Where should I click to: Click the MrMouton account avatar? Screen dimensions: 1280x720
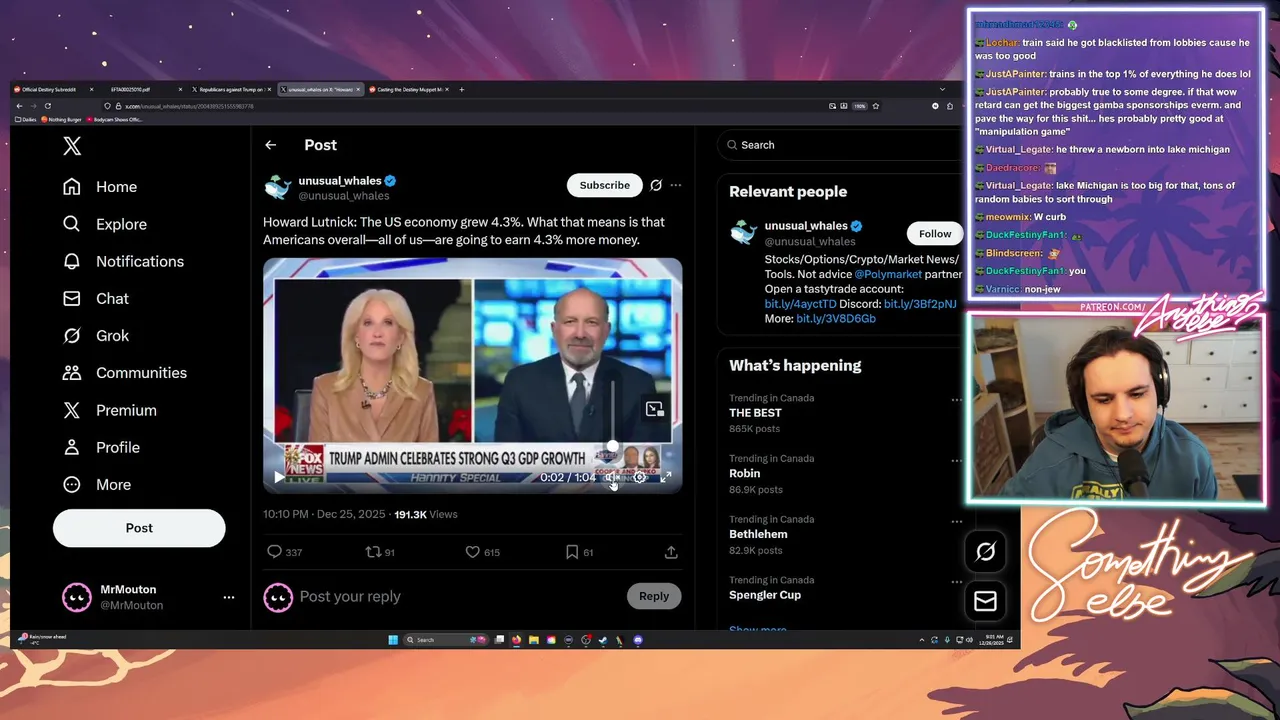point(77,597)
